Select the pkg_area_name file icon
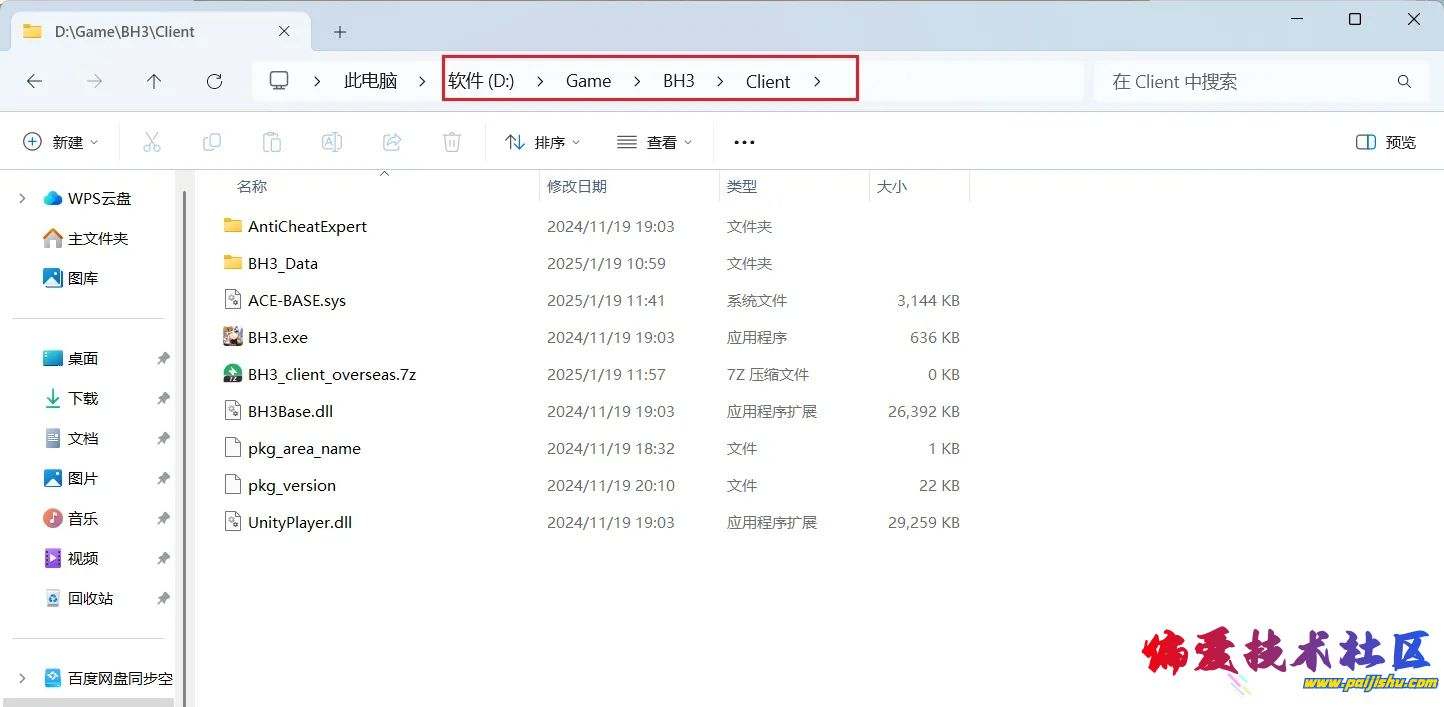This screenshot has height=707, width=1444. pyautogui.click(x=233, y=448)
